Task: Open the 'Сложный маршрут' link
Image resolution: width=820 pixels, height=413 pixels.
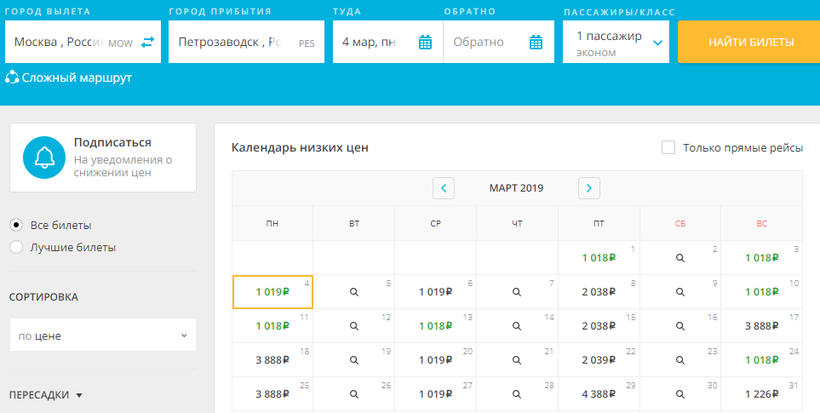Action: coord(76,77)
